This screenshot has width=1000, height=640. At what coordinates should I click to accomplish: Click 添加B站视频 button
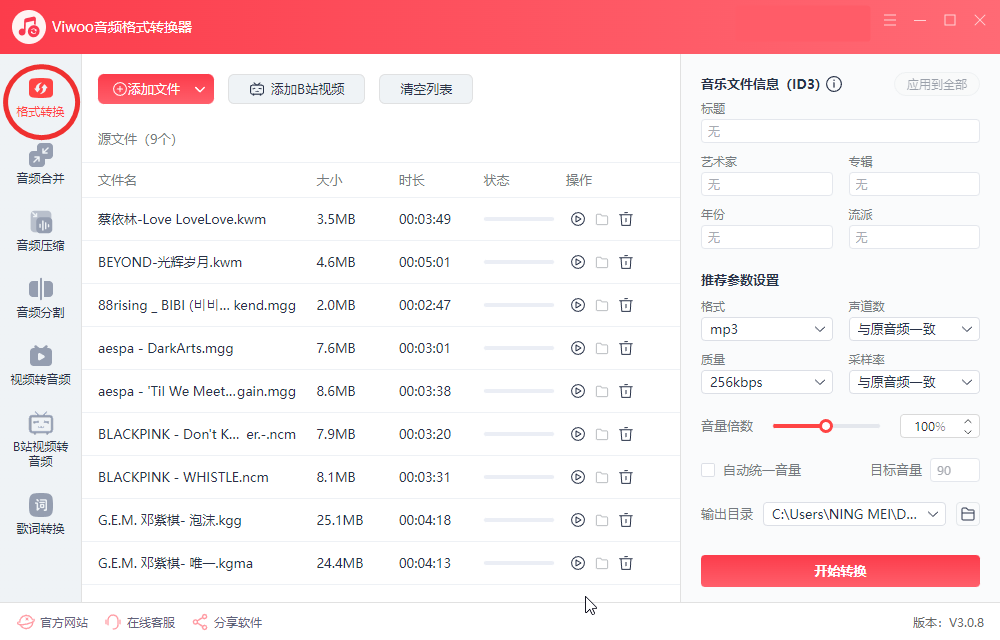[x=297, y=89]
